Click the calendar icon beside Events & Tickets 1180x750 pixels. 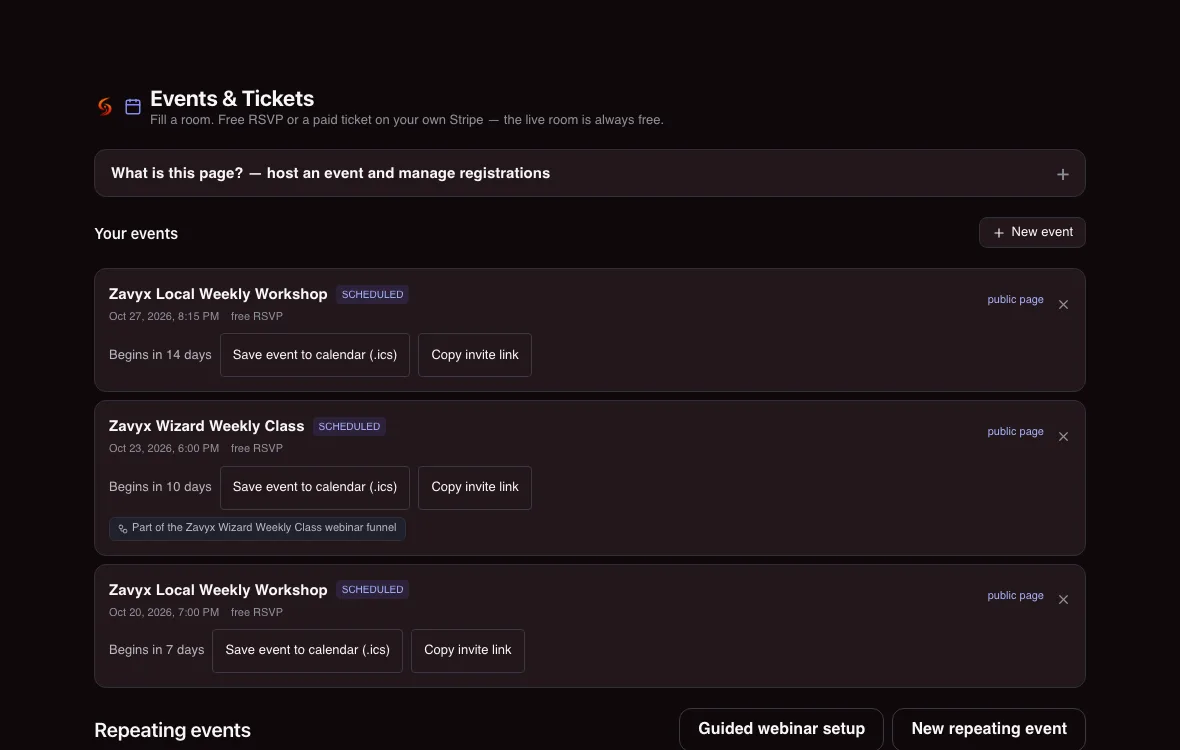(x=133, y=107)
